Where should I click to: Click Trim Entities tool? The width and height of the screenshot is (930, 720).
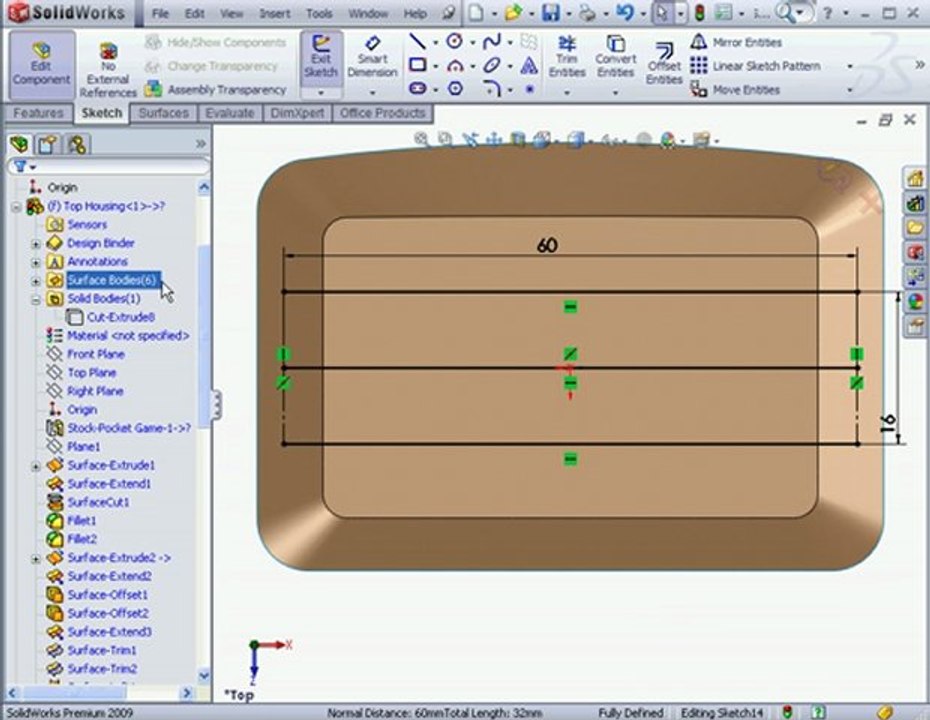point(566,57)
